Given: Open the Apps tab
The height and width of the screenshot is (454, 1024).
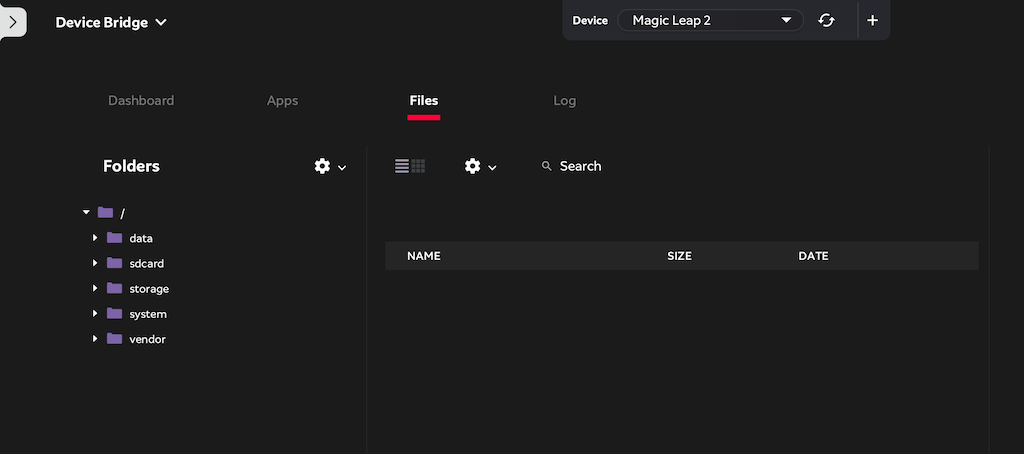Looking at the screenshot, I should [x=282, y=101].
